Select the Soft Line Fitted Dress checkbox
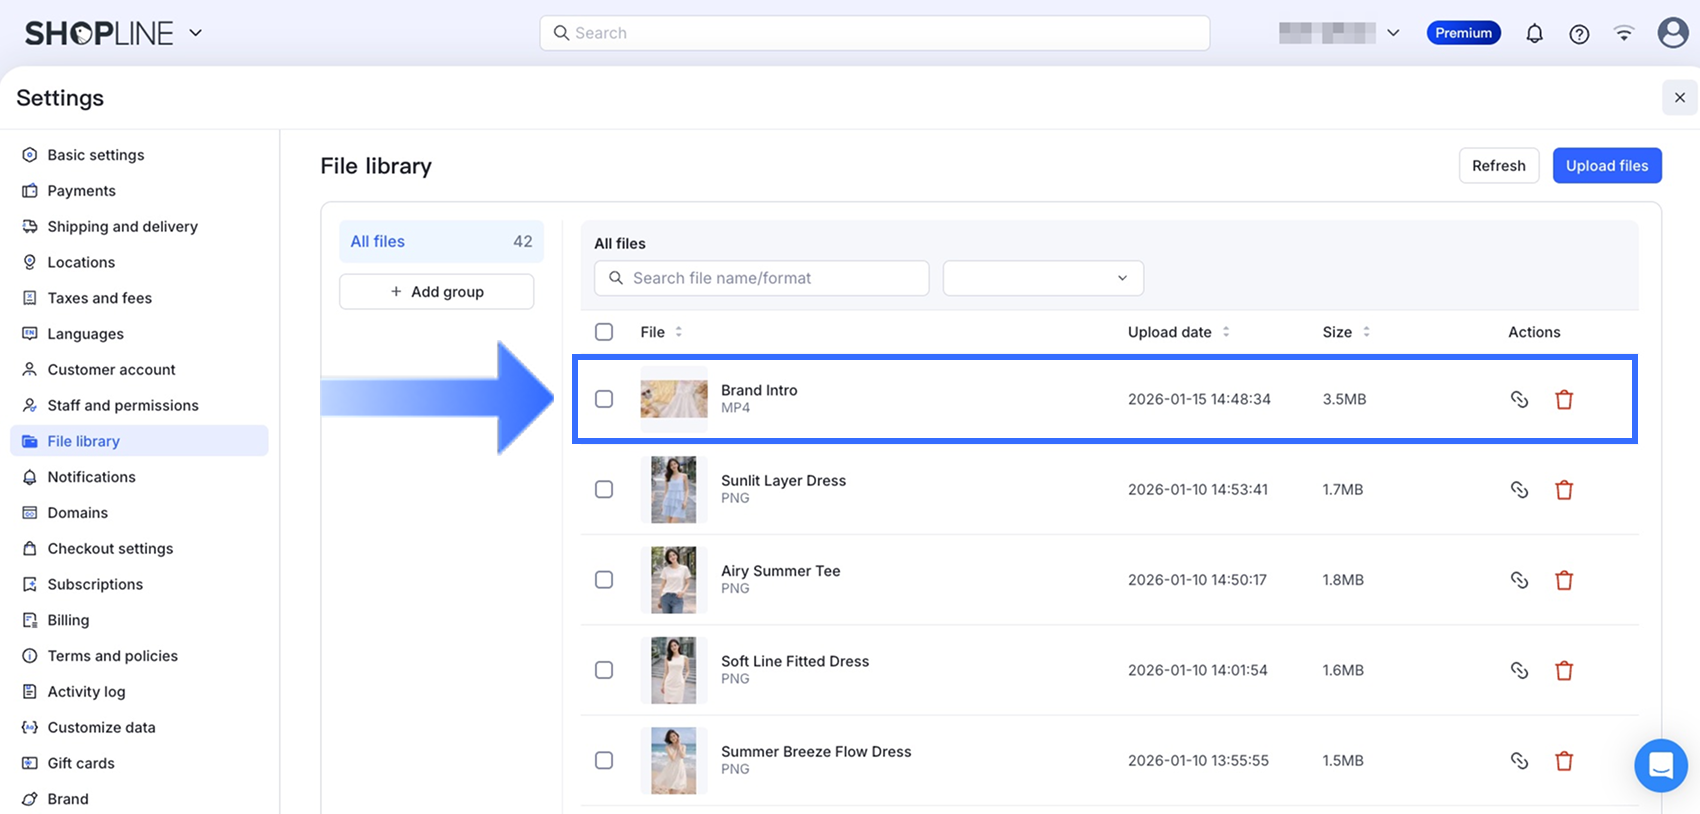1700x814 pixels. [604, 670]
